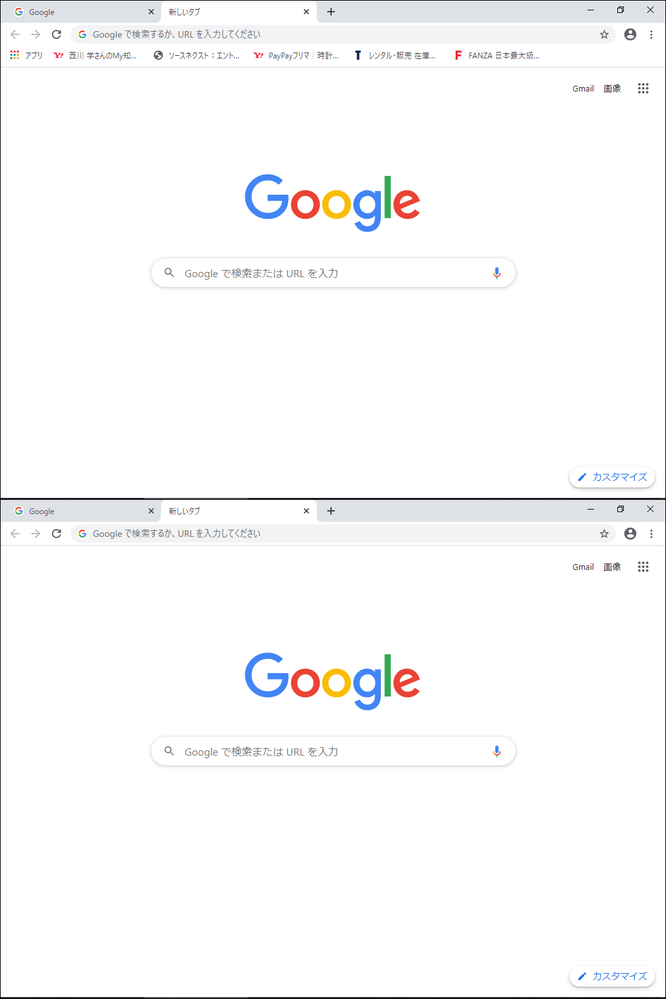Image resolution: width=666 pixels, height=999 pixels.
Task: Open the ソースネクスト bookmark
Action: click(197, 55)
